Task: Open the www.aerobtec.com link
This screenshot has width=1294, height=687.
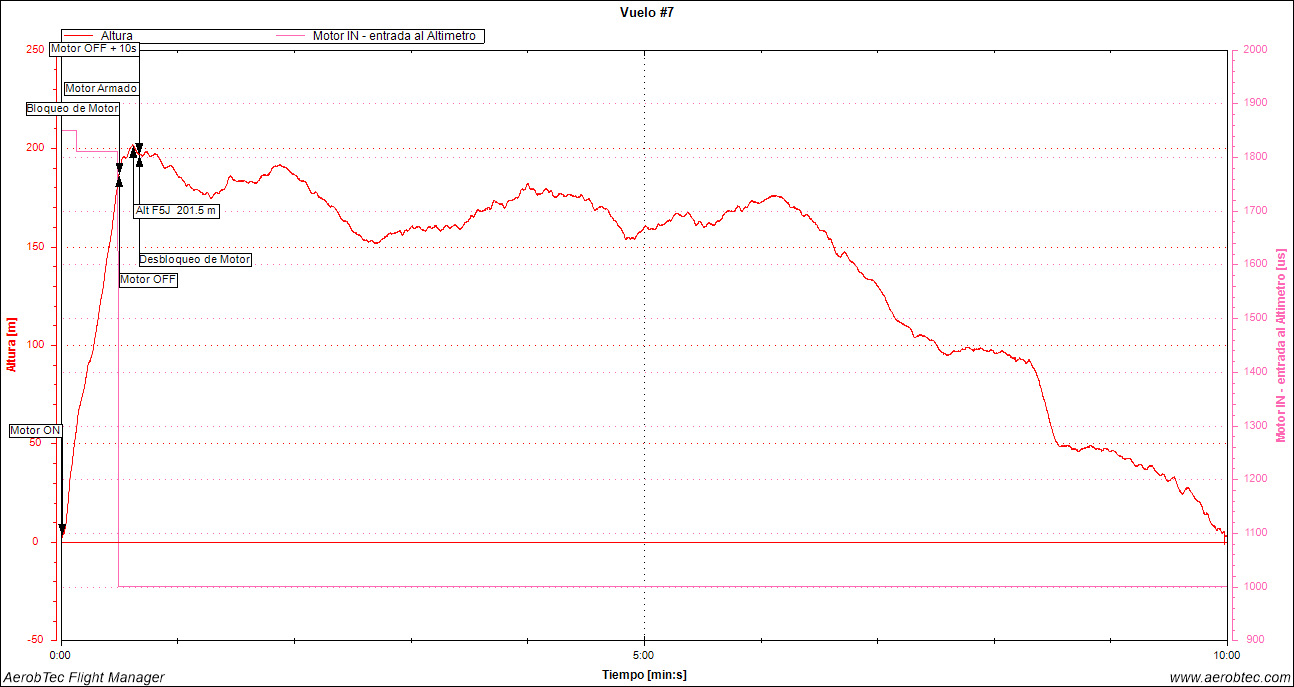Action: click(x=1230, y=677)
